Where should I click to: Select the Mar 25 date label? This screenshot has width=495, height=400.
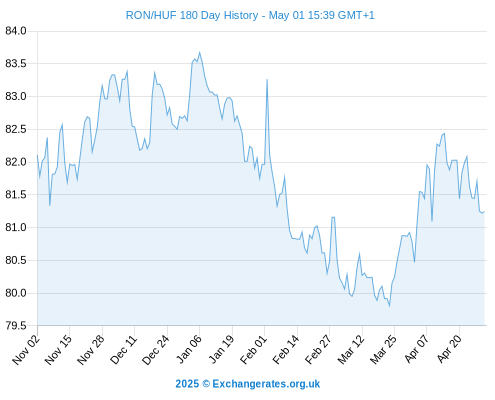tap(383, 349)
